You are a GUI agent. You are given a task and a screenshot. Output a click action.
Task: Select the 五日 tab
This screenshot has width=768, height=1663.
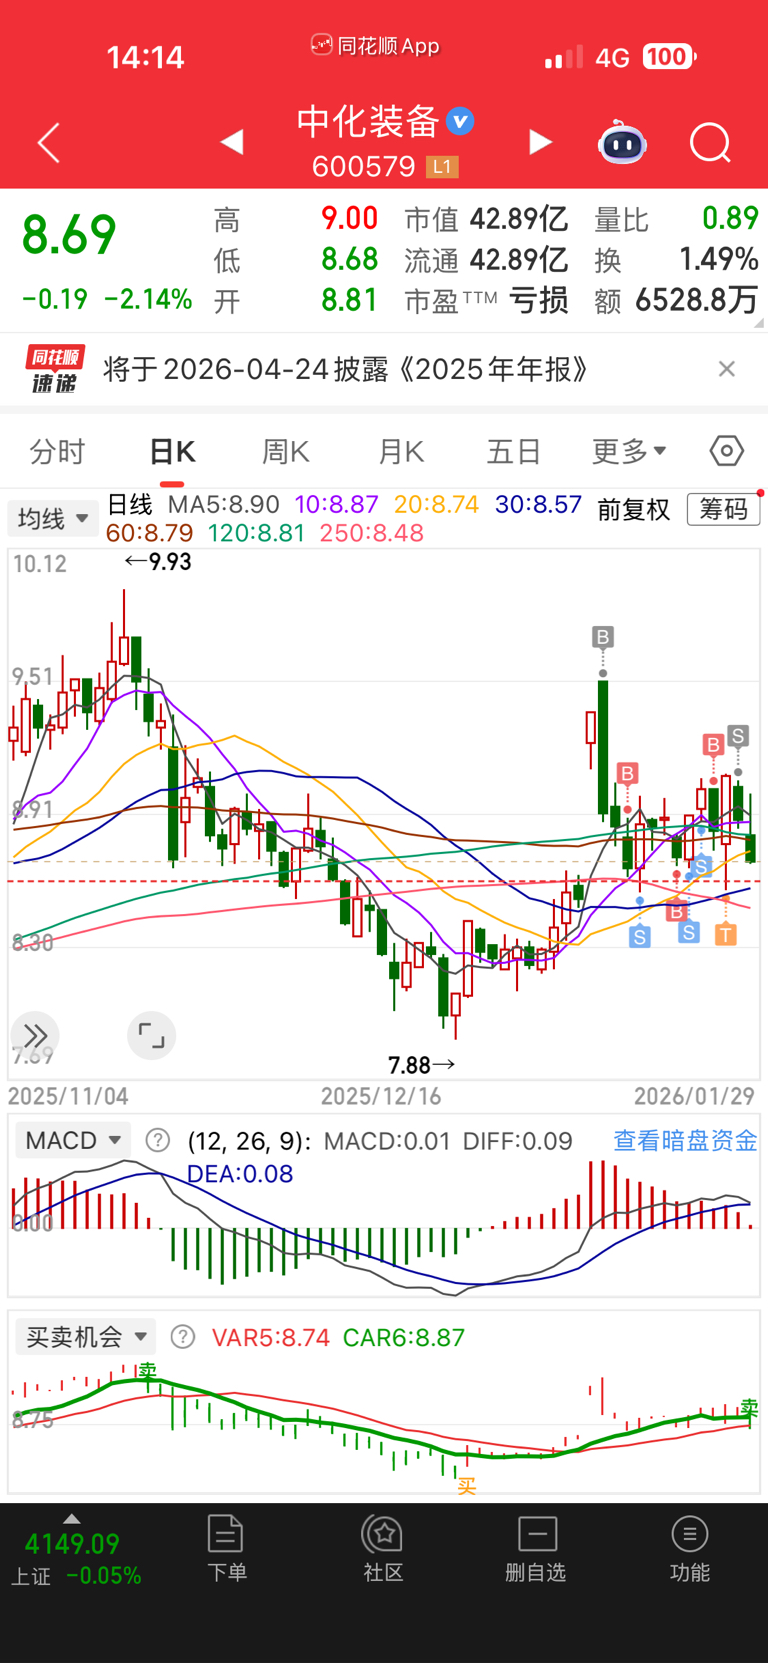(514, 452)
